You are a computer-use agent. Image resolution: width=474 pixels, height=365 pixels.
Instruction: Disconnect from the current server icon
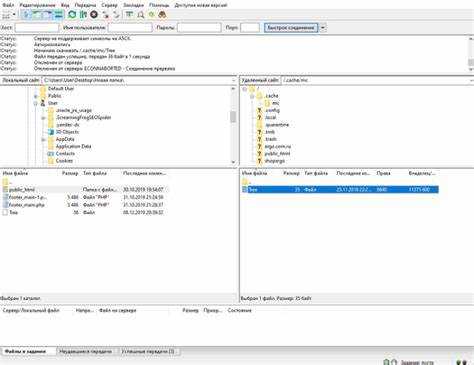coord(105,15)
